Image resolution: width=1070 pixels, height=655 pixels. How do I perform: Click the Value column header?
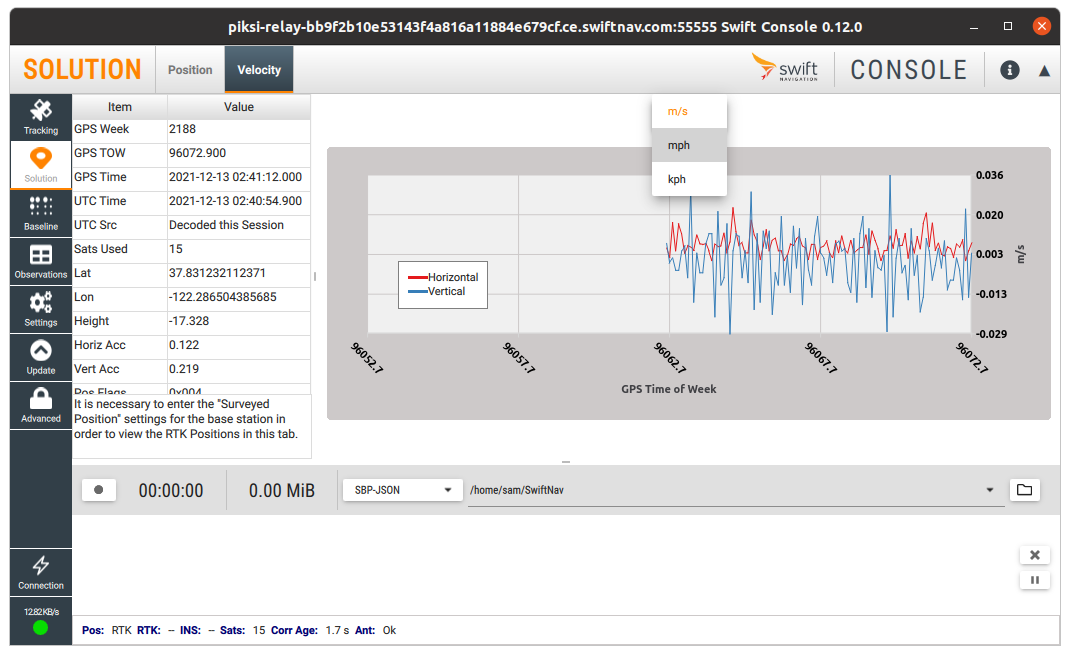[239, 107]
